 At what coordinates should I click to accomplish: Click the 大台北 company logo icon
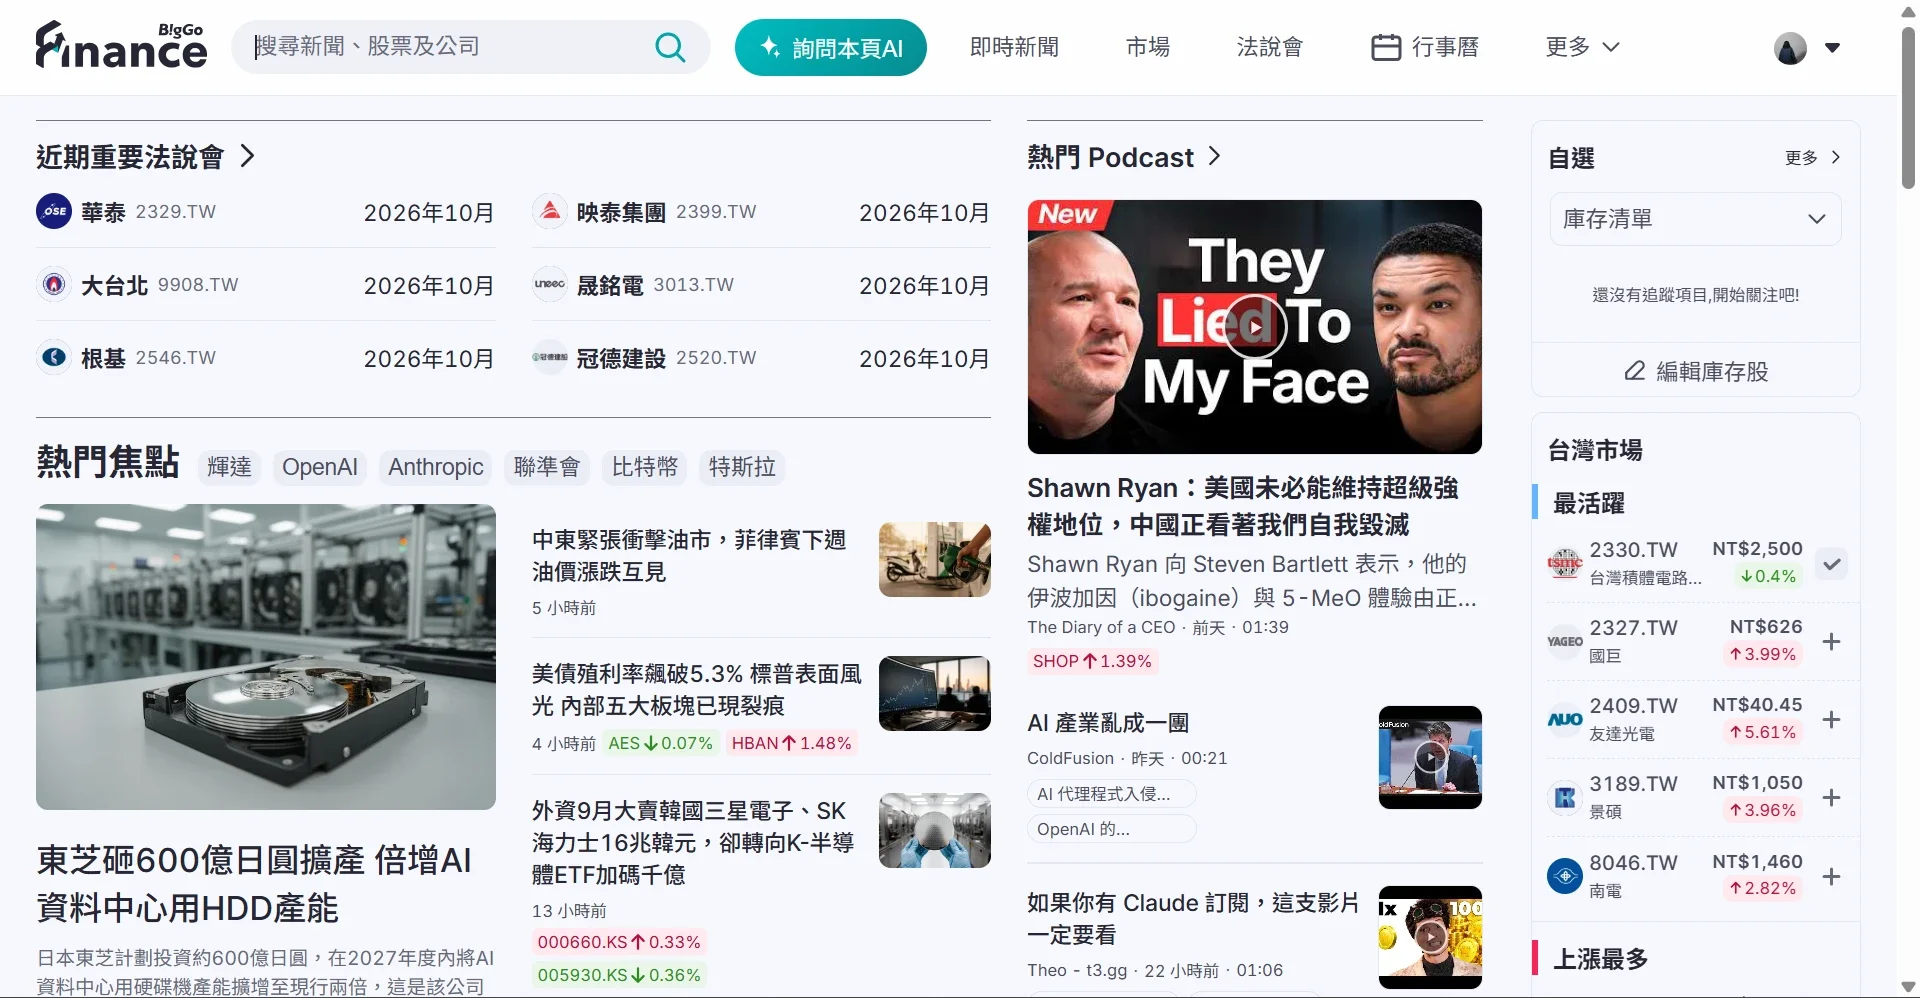pyautogui.click(x=54, y=284)
